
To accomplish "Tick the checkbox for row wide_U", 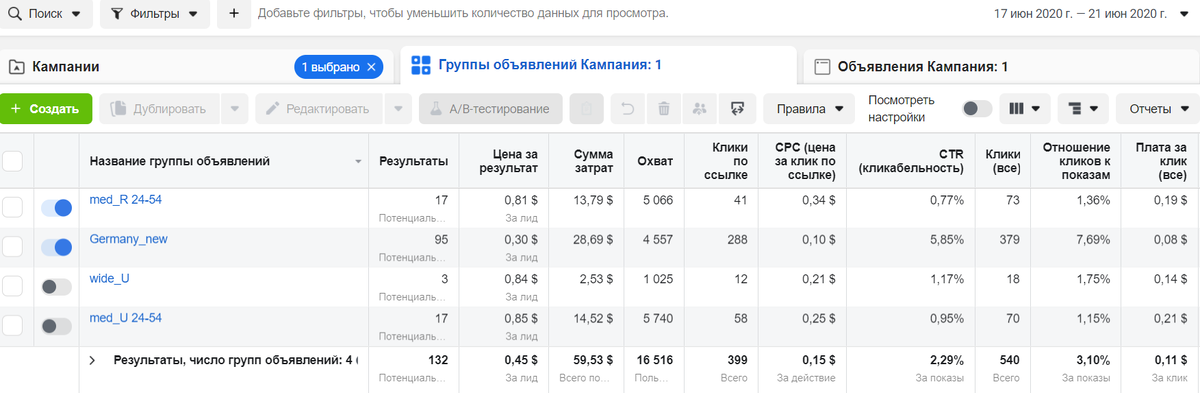I will (x=12, y=287).
